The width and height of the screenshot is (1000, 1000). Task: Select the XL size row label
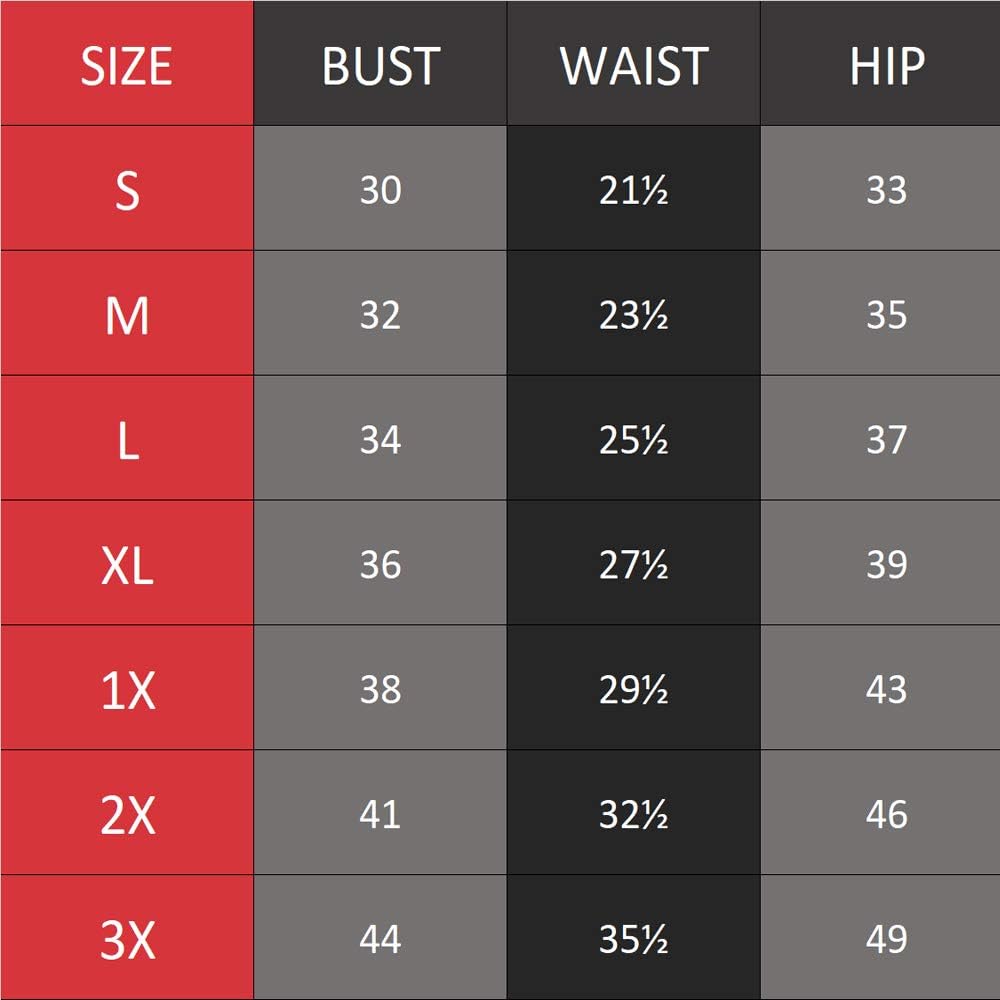coord(126,565)
